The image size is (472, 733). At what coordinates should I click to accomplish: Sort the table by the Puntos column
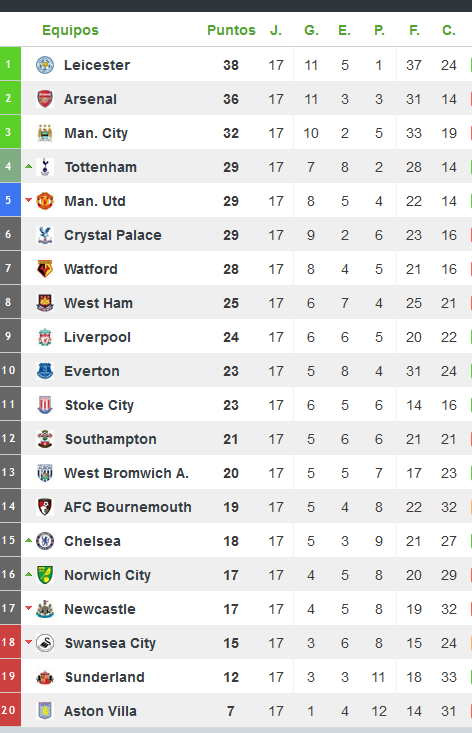[231, 30]
